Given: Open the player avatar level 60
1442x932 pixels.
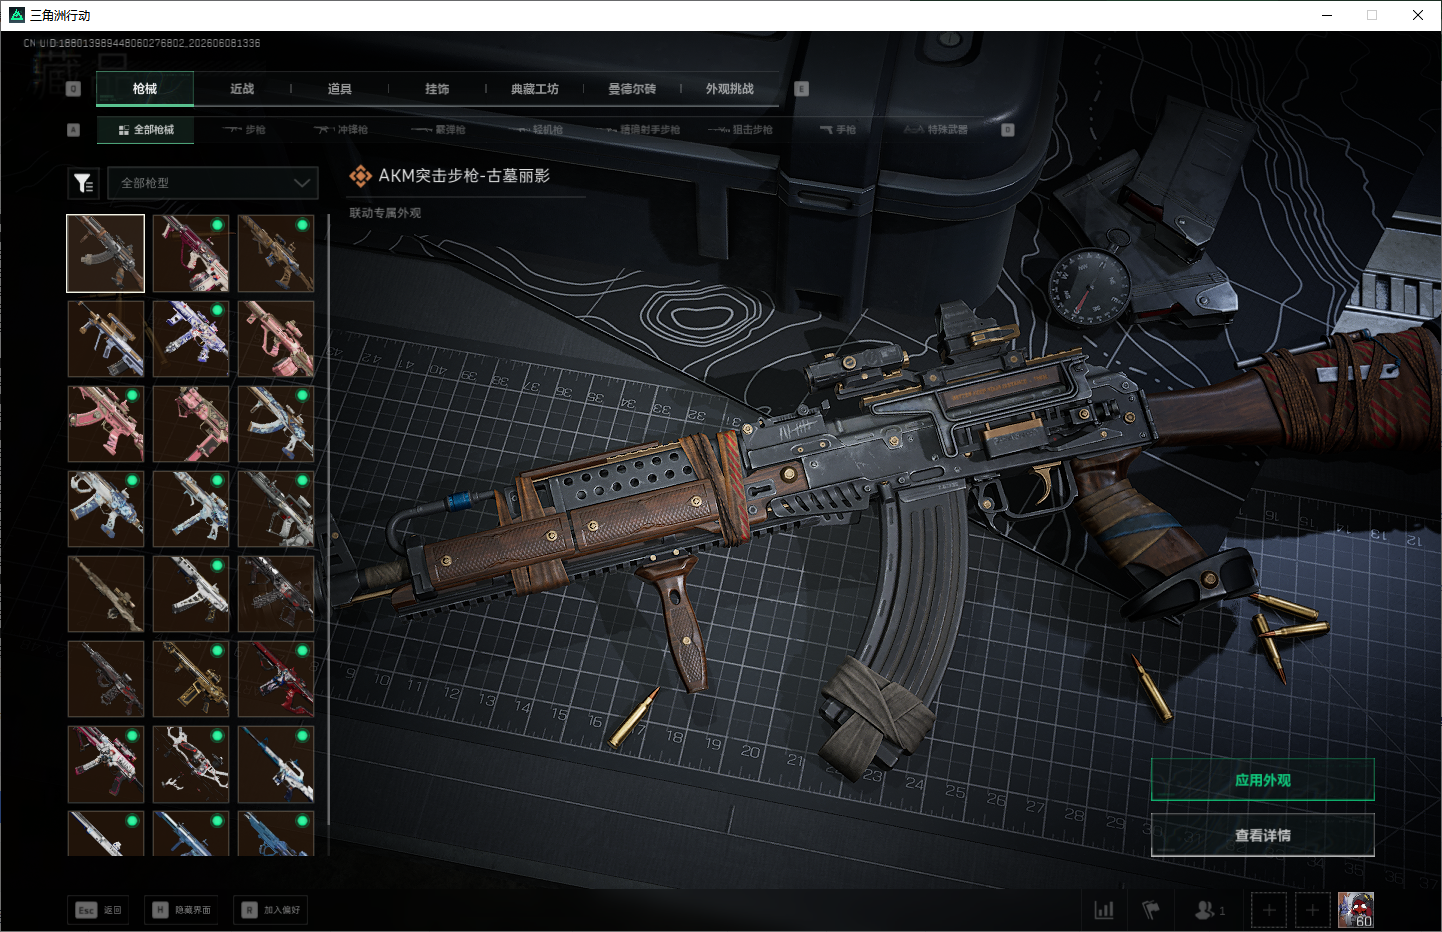Looking at the screenshot, I should (1356, 910).
